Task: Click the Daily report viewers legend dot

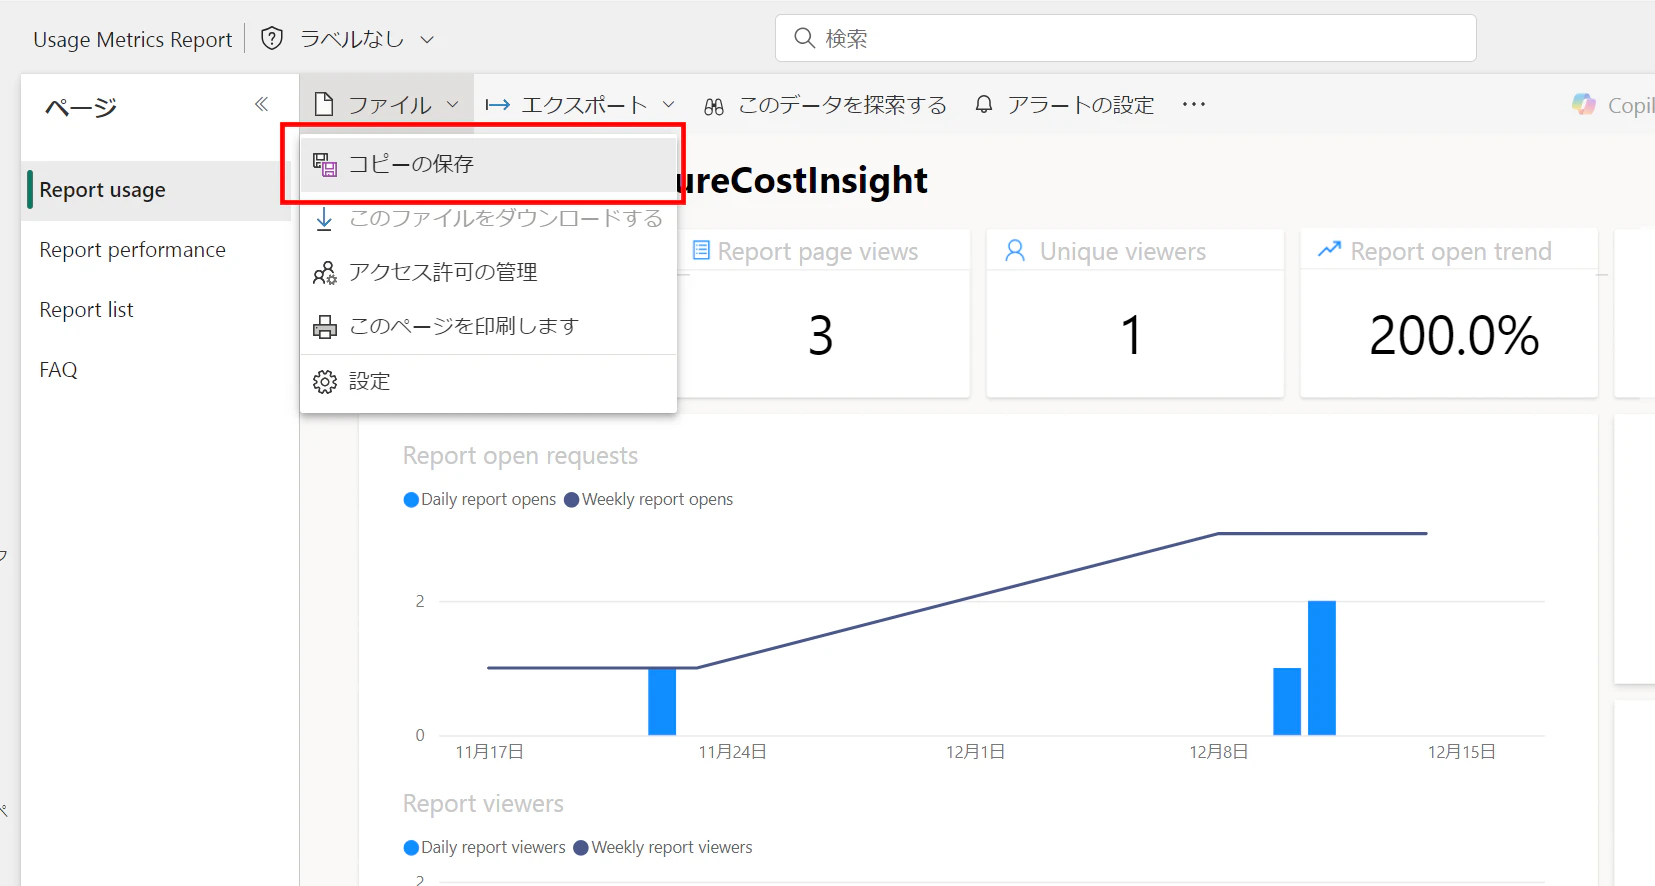Action: 411,848
